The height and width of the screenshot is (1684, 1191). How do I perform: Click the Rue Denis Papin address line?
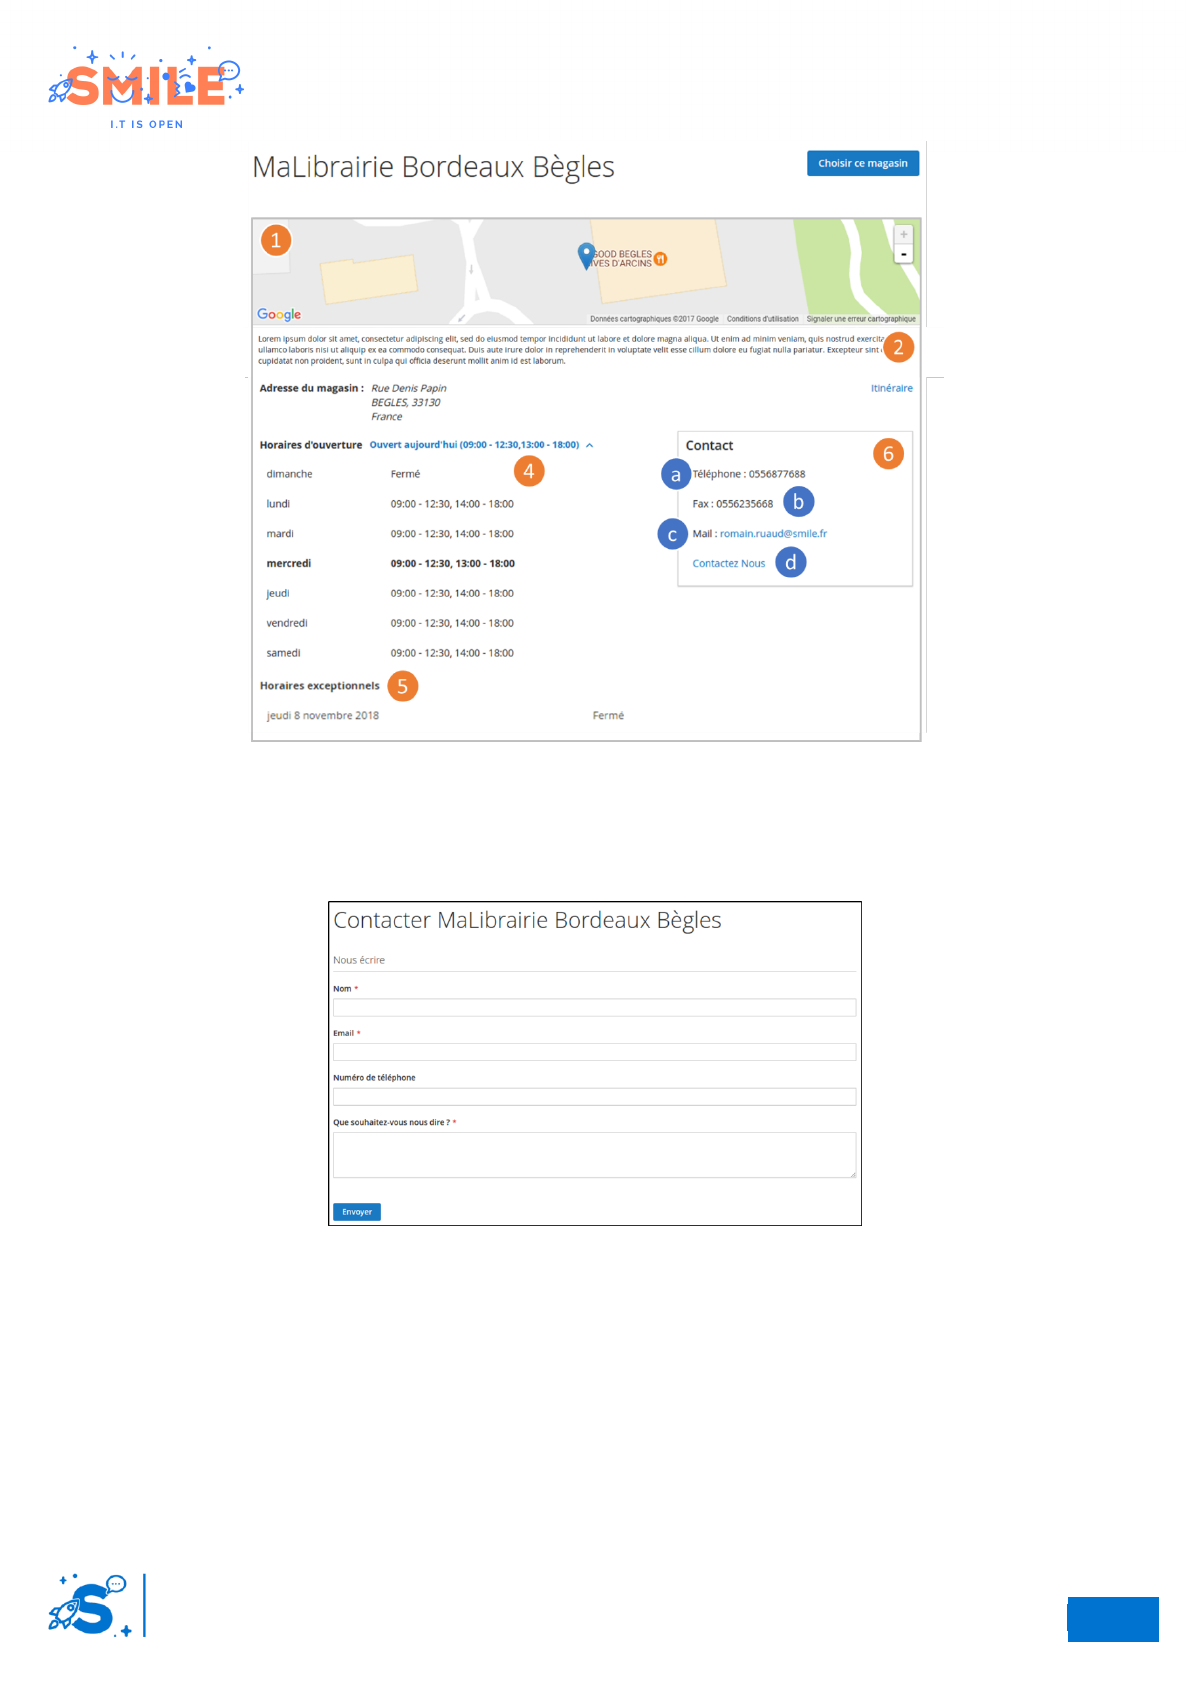408,388
